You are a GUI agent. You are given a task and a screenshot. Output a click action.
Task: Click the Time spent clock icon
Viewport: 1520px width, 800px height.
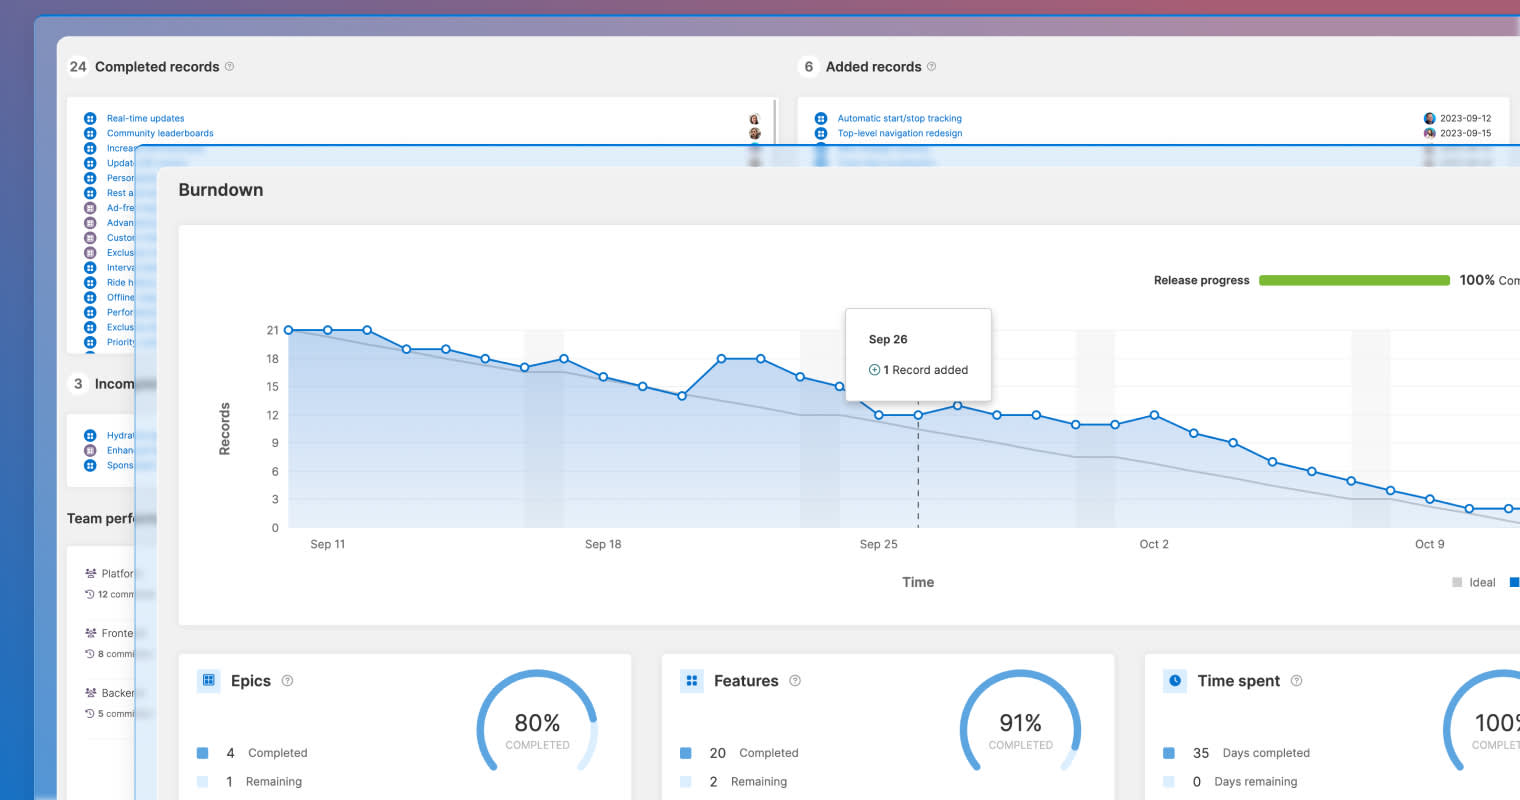coord(1175,681)
